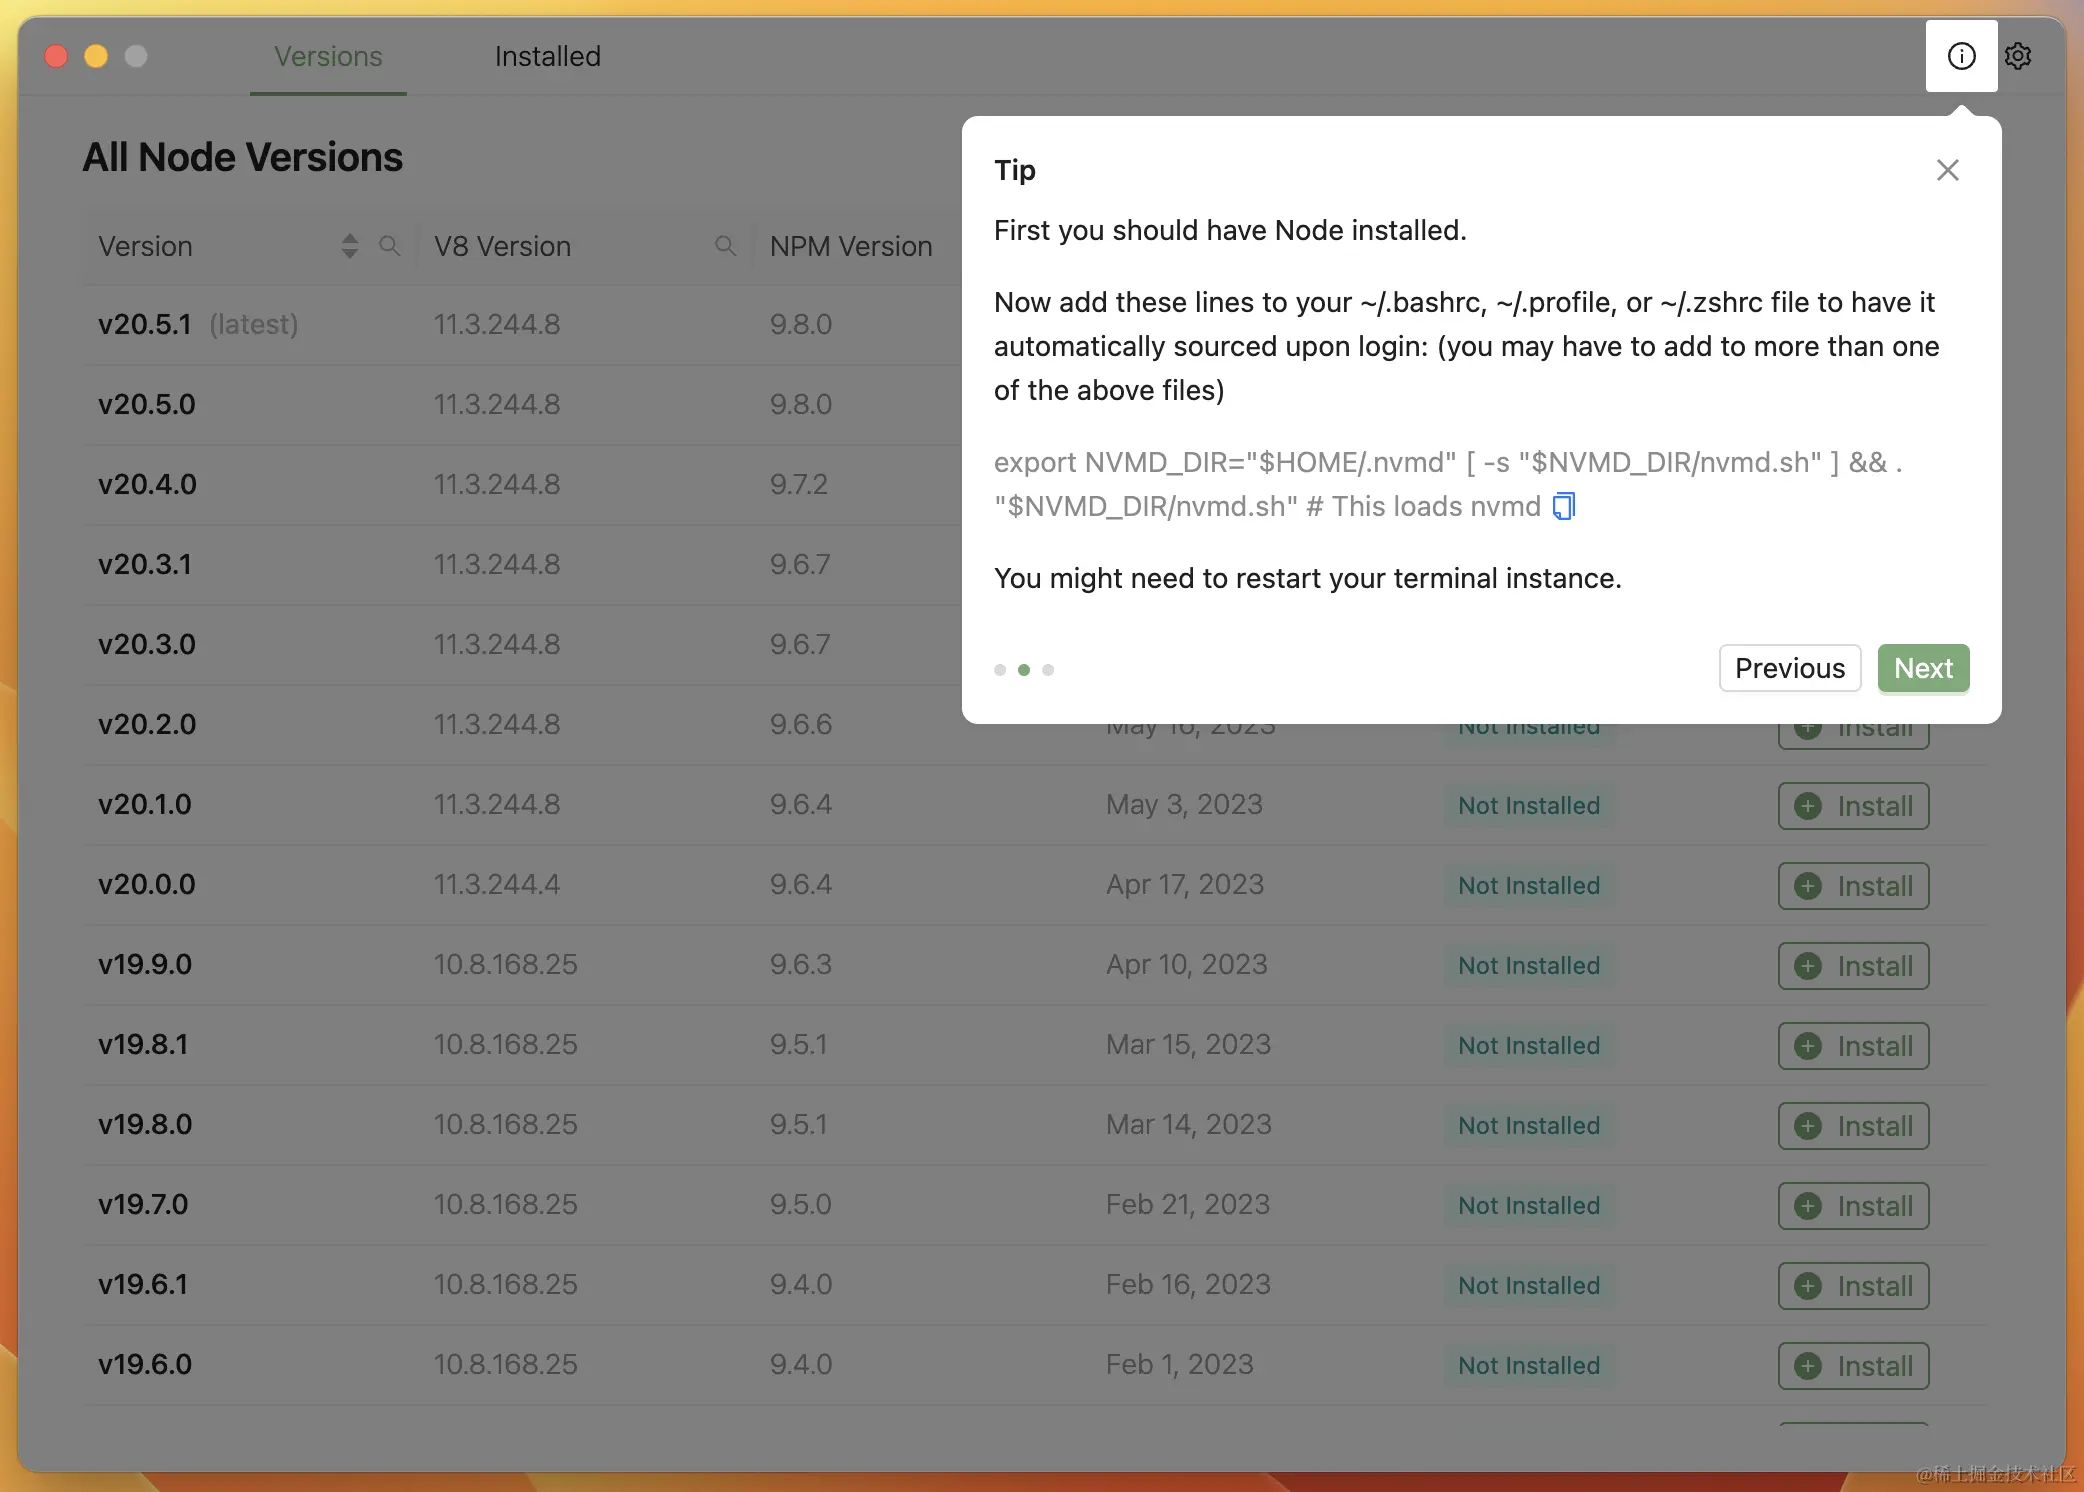This screenshot has height=1492, width=2084.
Task: Toggle sort arrows on the Version column
Action: (x=349, y=246)
